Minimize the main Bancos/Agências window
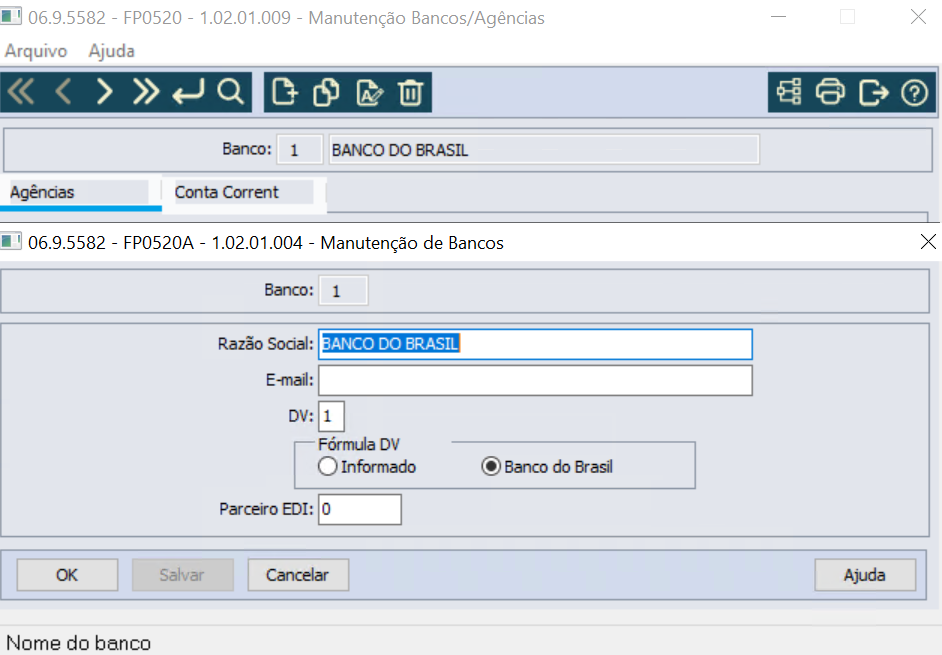The image size is (942, 655). click(779, 17)
